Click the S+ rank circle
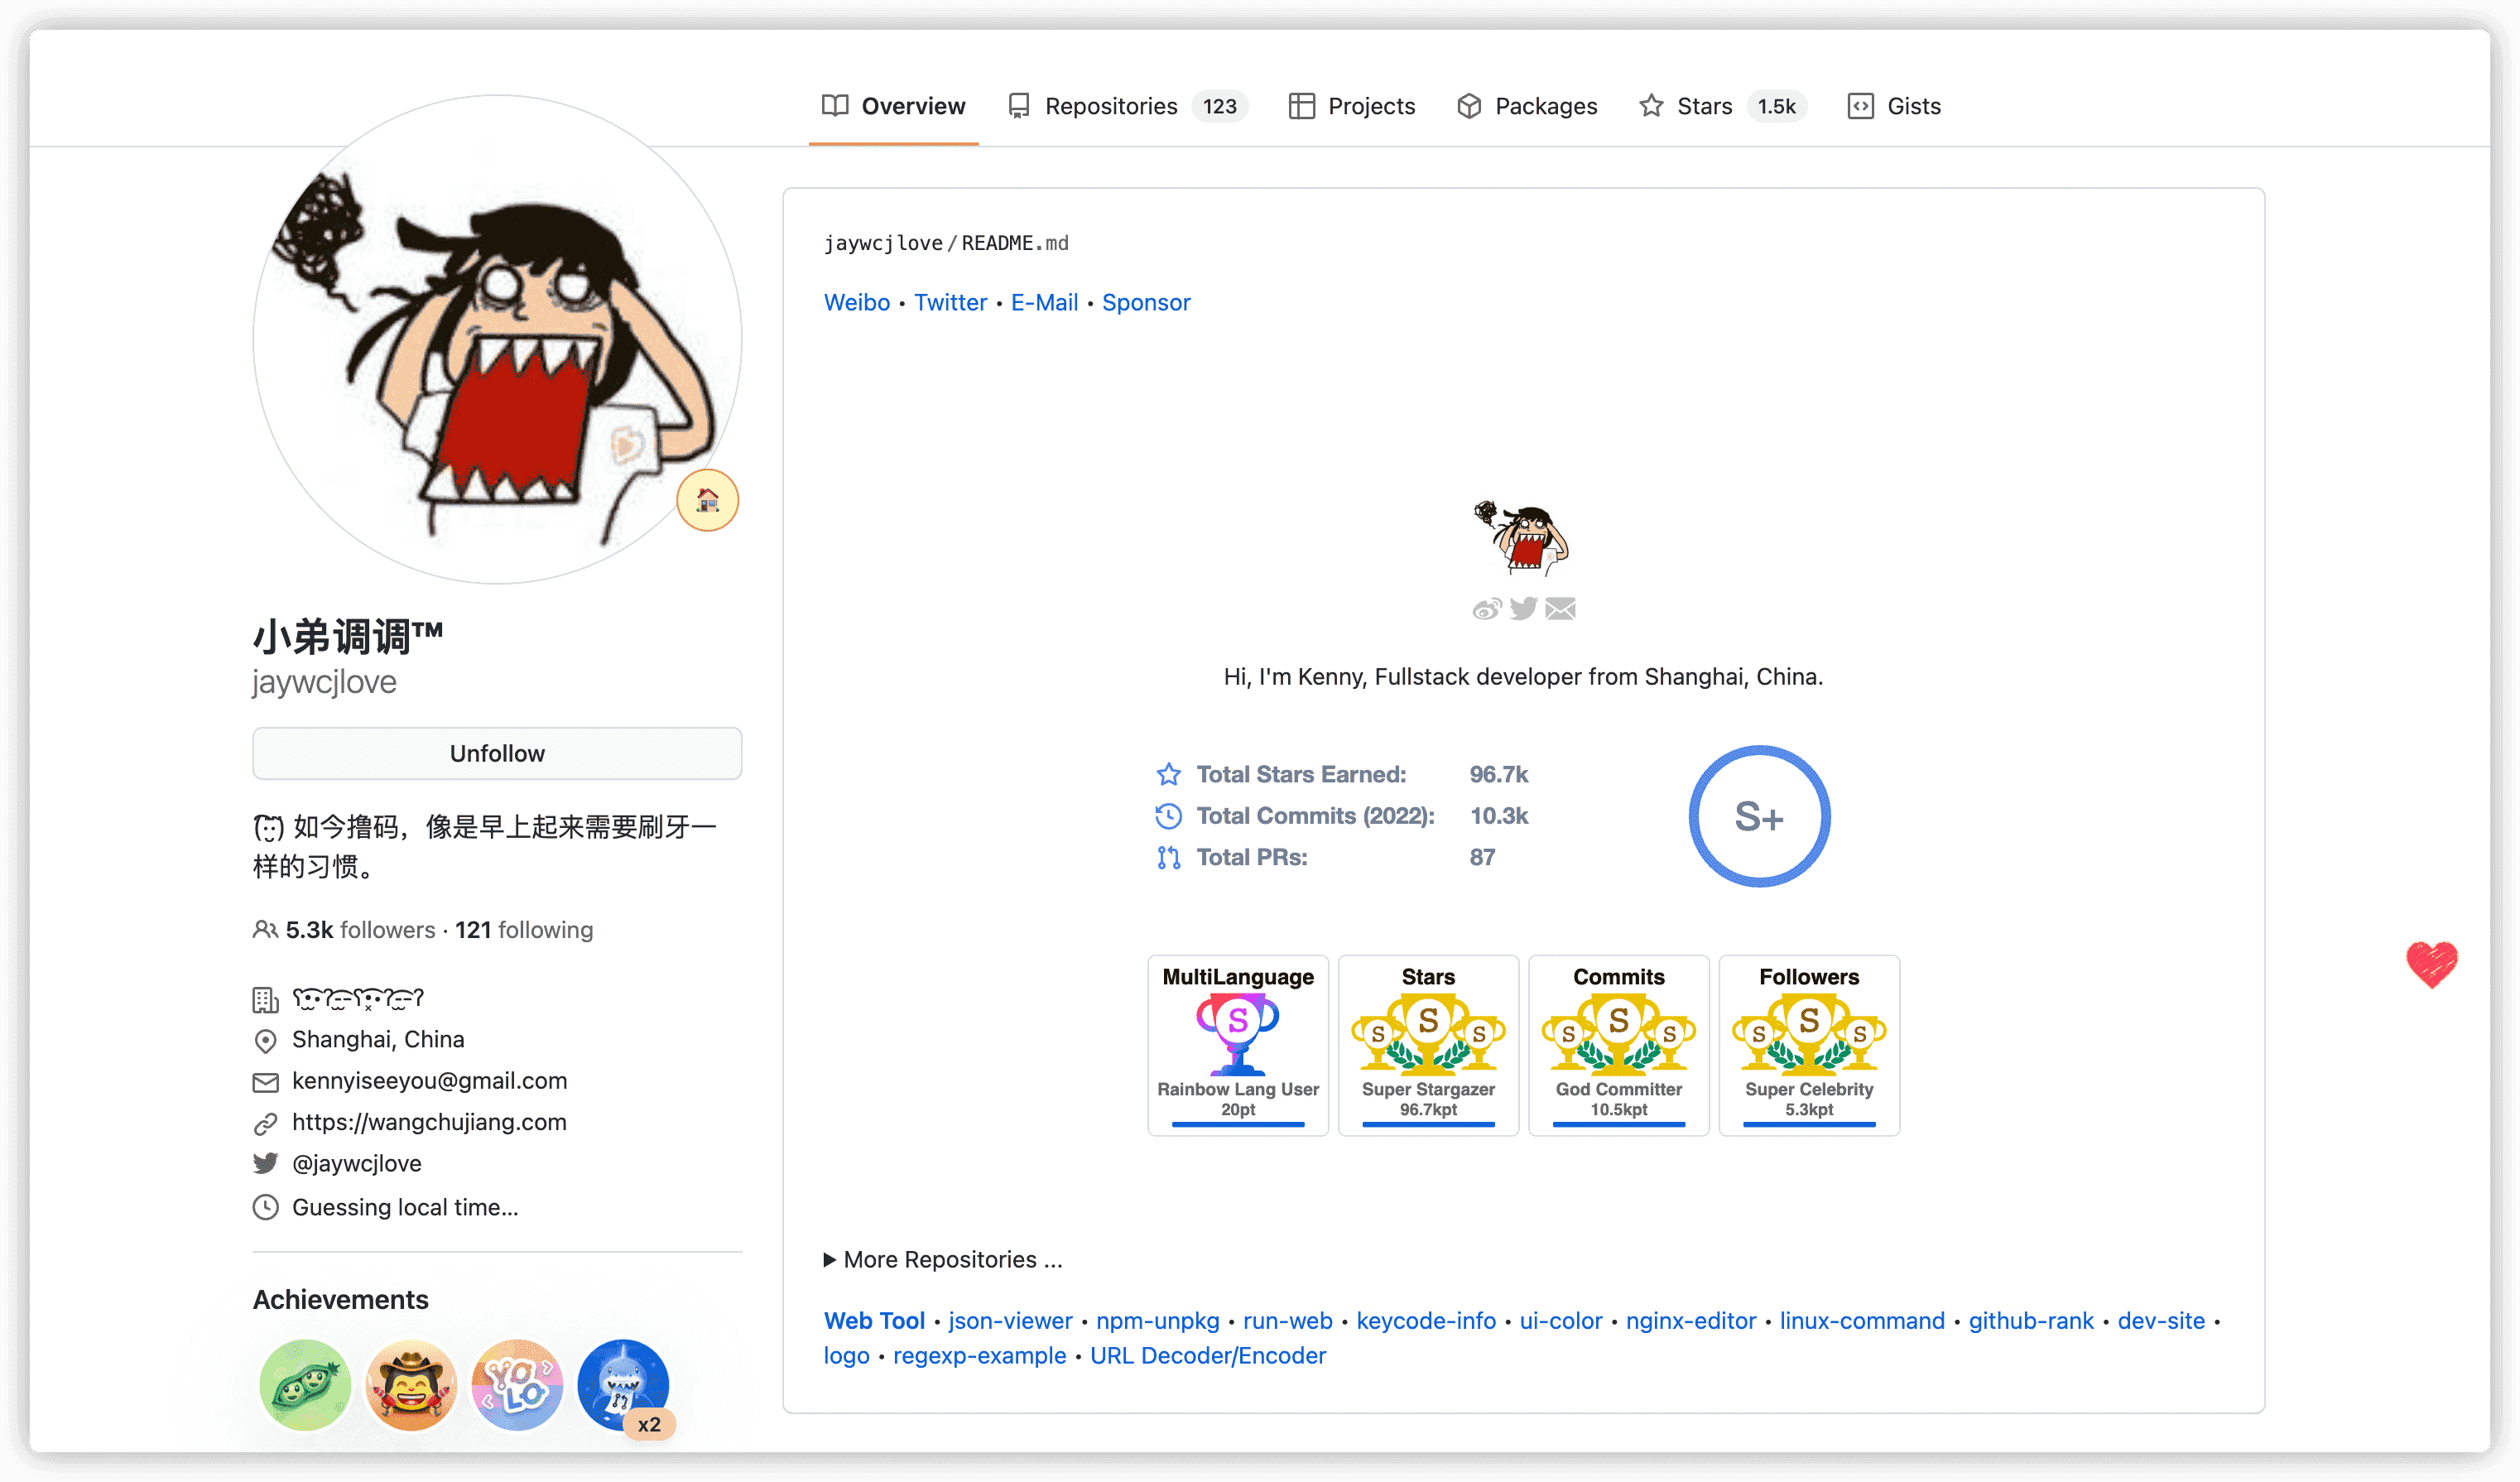Image resolution: width=2520 pixels, height=1482 pixels. [x=1759, y=816]
